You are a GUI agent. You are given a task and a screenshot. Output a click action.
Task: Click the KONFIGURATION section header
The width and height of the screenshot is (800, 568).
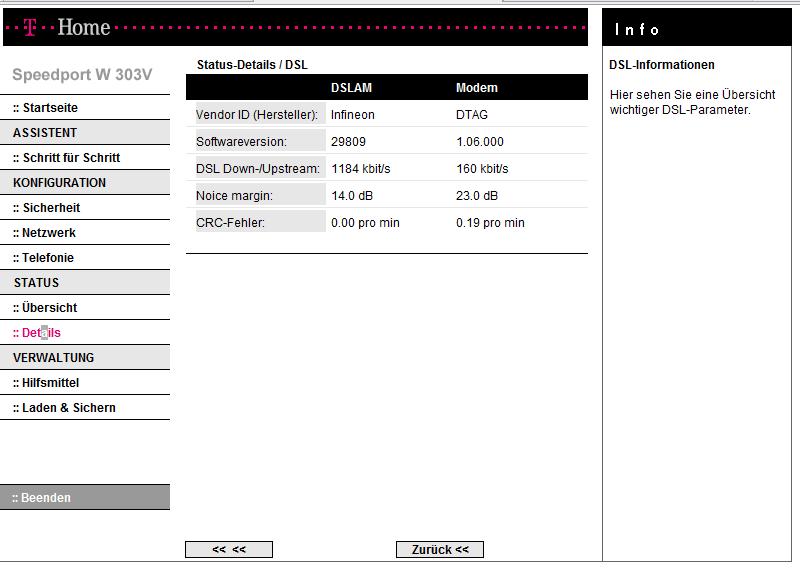85,183
